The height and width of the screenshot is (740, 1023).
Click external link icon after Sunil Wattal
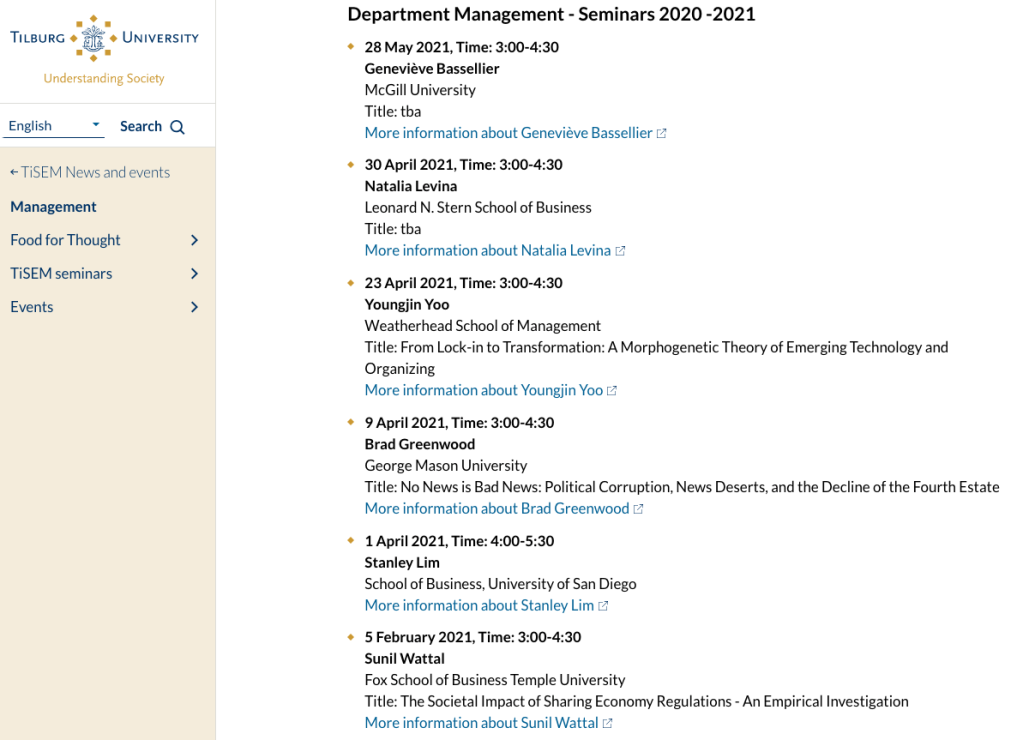click(x=607, y=723)
